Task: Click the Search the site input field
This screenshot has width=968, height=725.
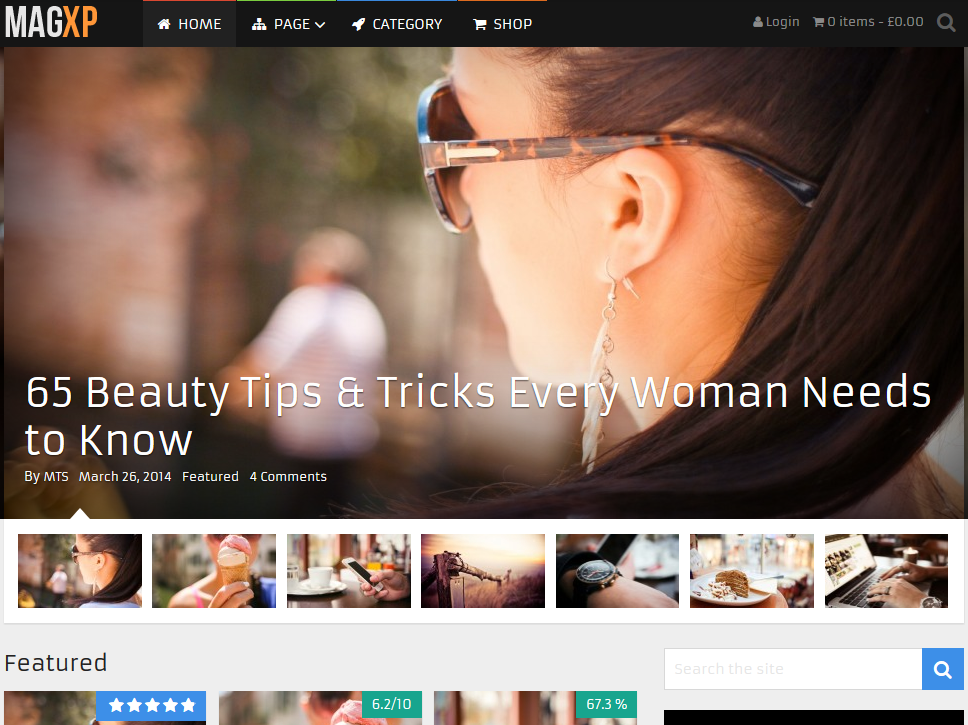Action: click(793, 669)
